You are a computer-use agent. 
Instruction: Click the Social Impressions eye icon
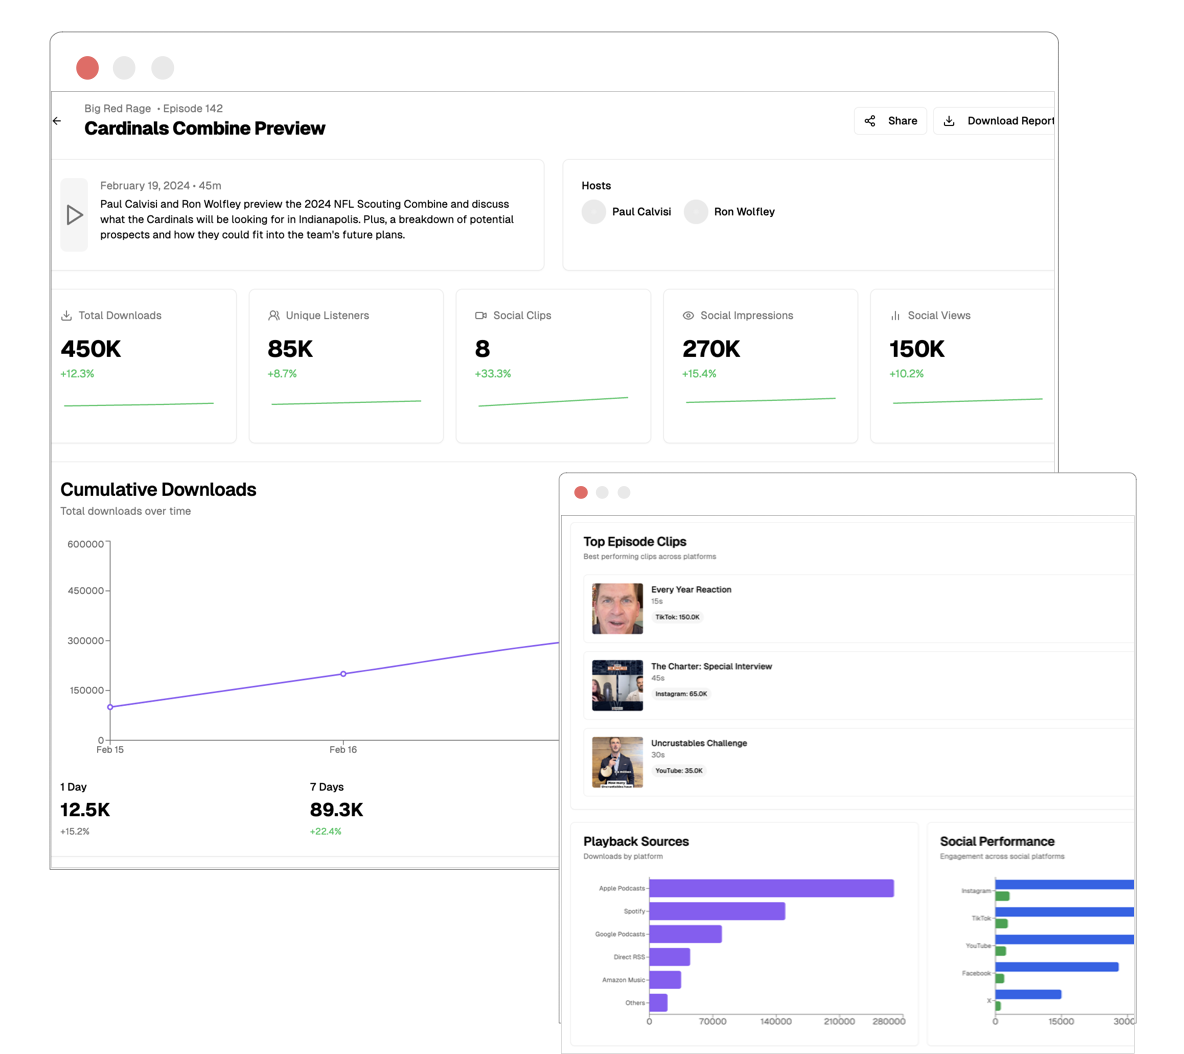point(688,316)
